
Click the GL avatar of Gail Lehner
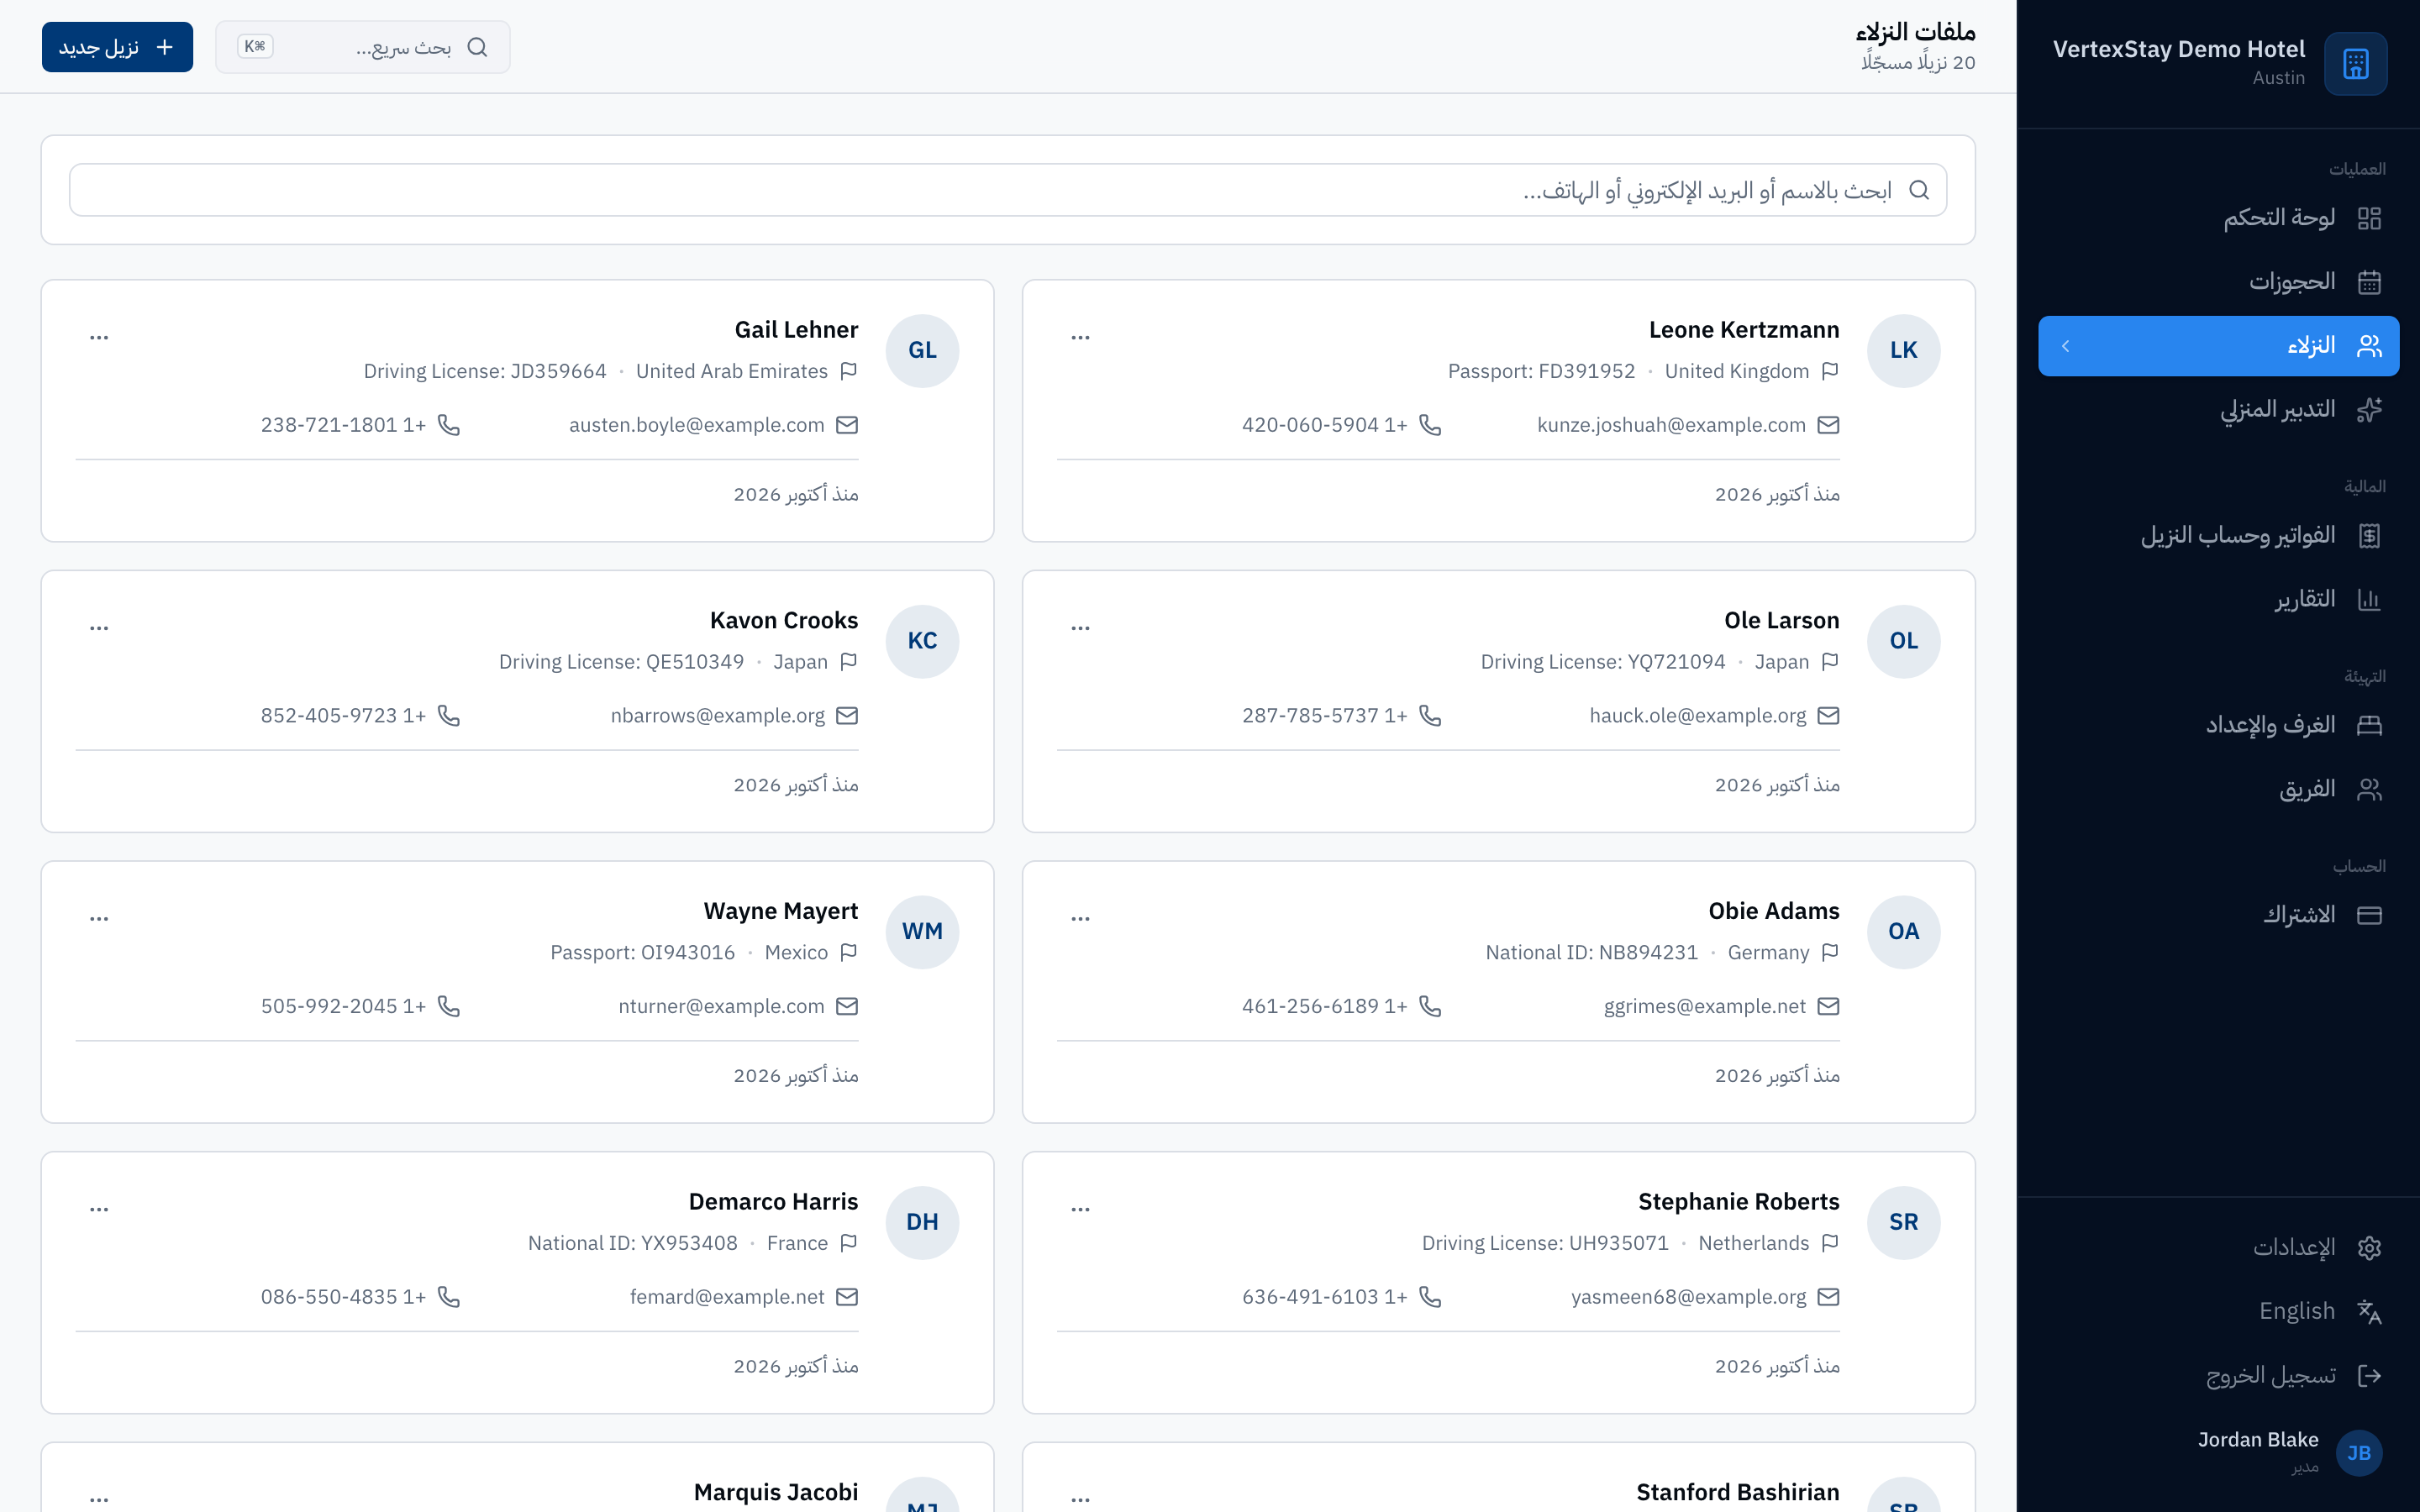coord(922,350)
